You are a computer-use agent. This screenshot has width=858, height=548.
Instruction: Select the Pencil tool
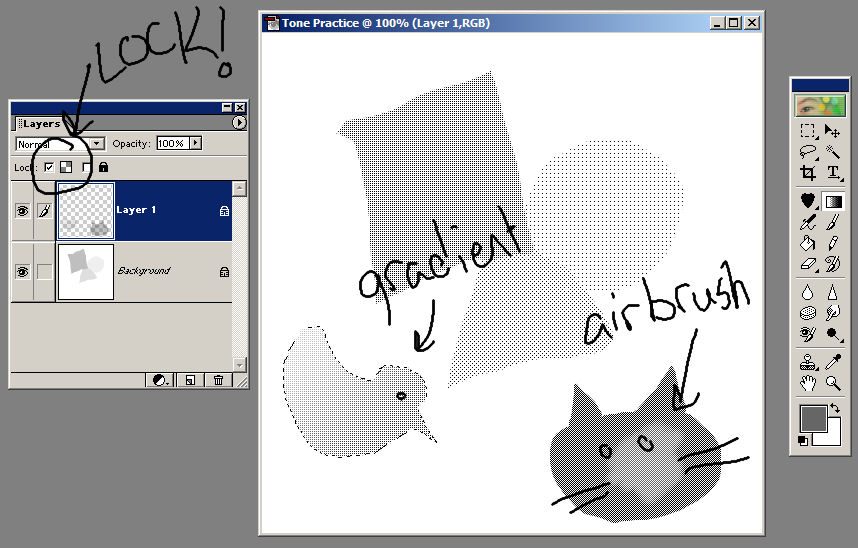tap(832, 243)
